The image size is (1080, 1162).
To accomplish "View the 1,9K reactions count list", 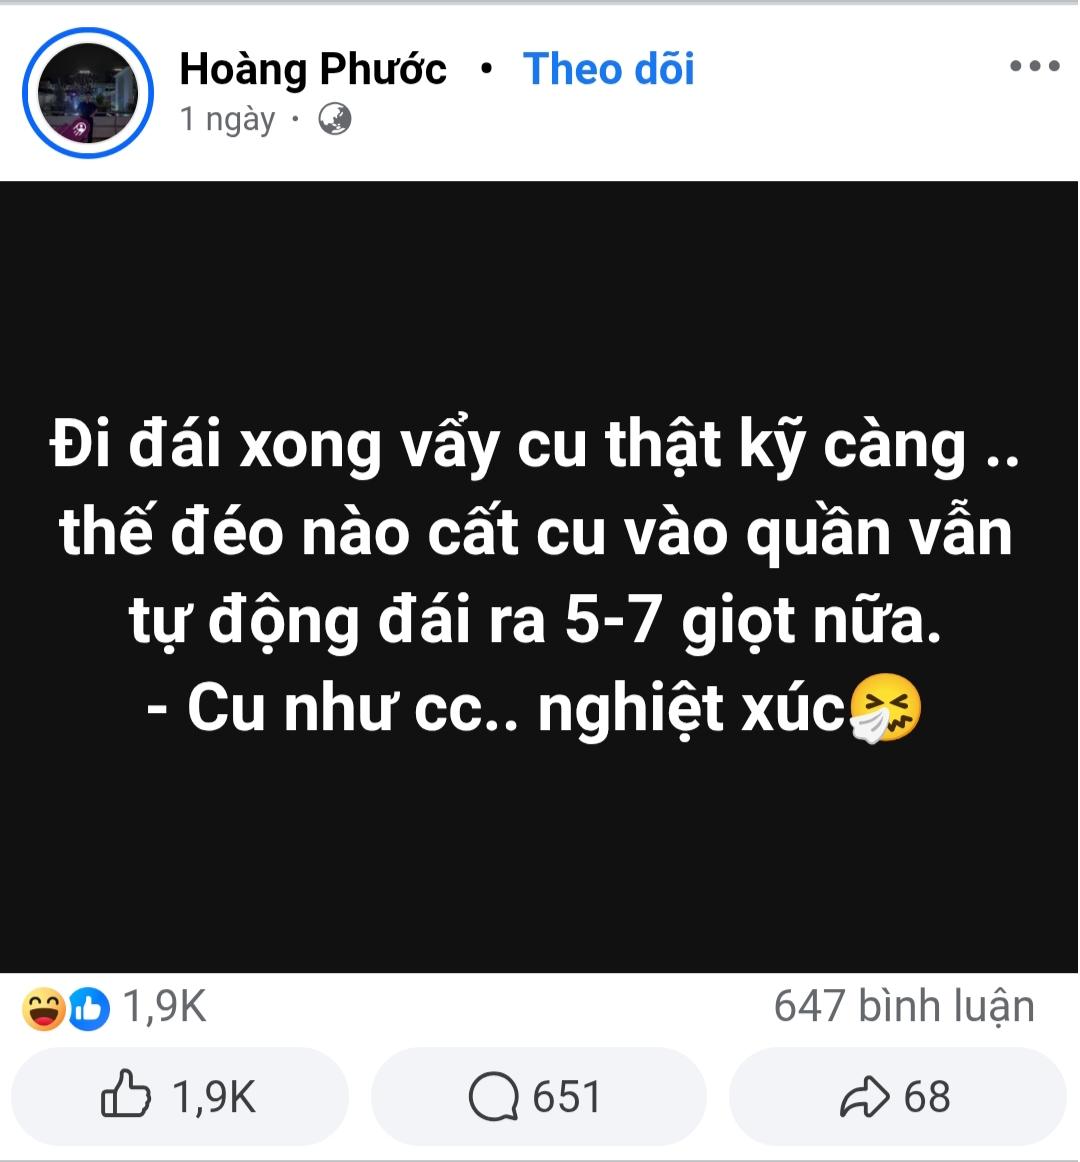I will (x=165, y=1006).
